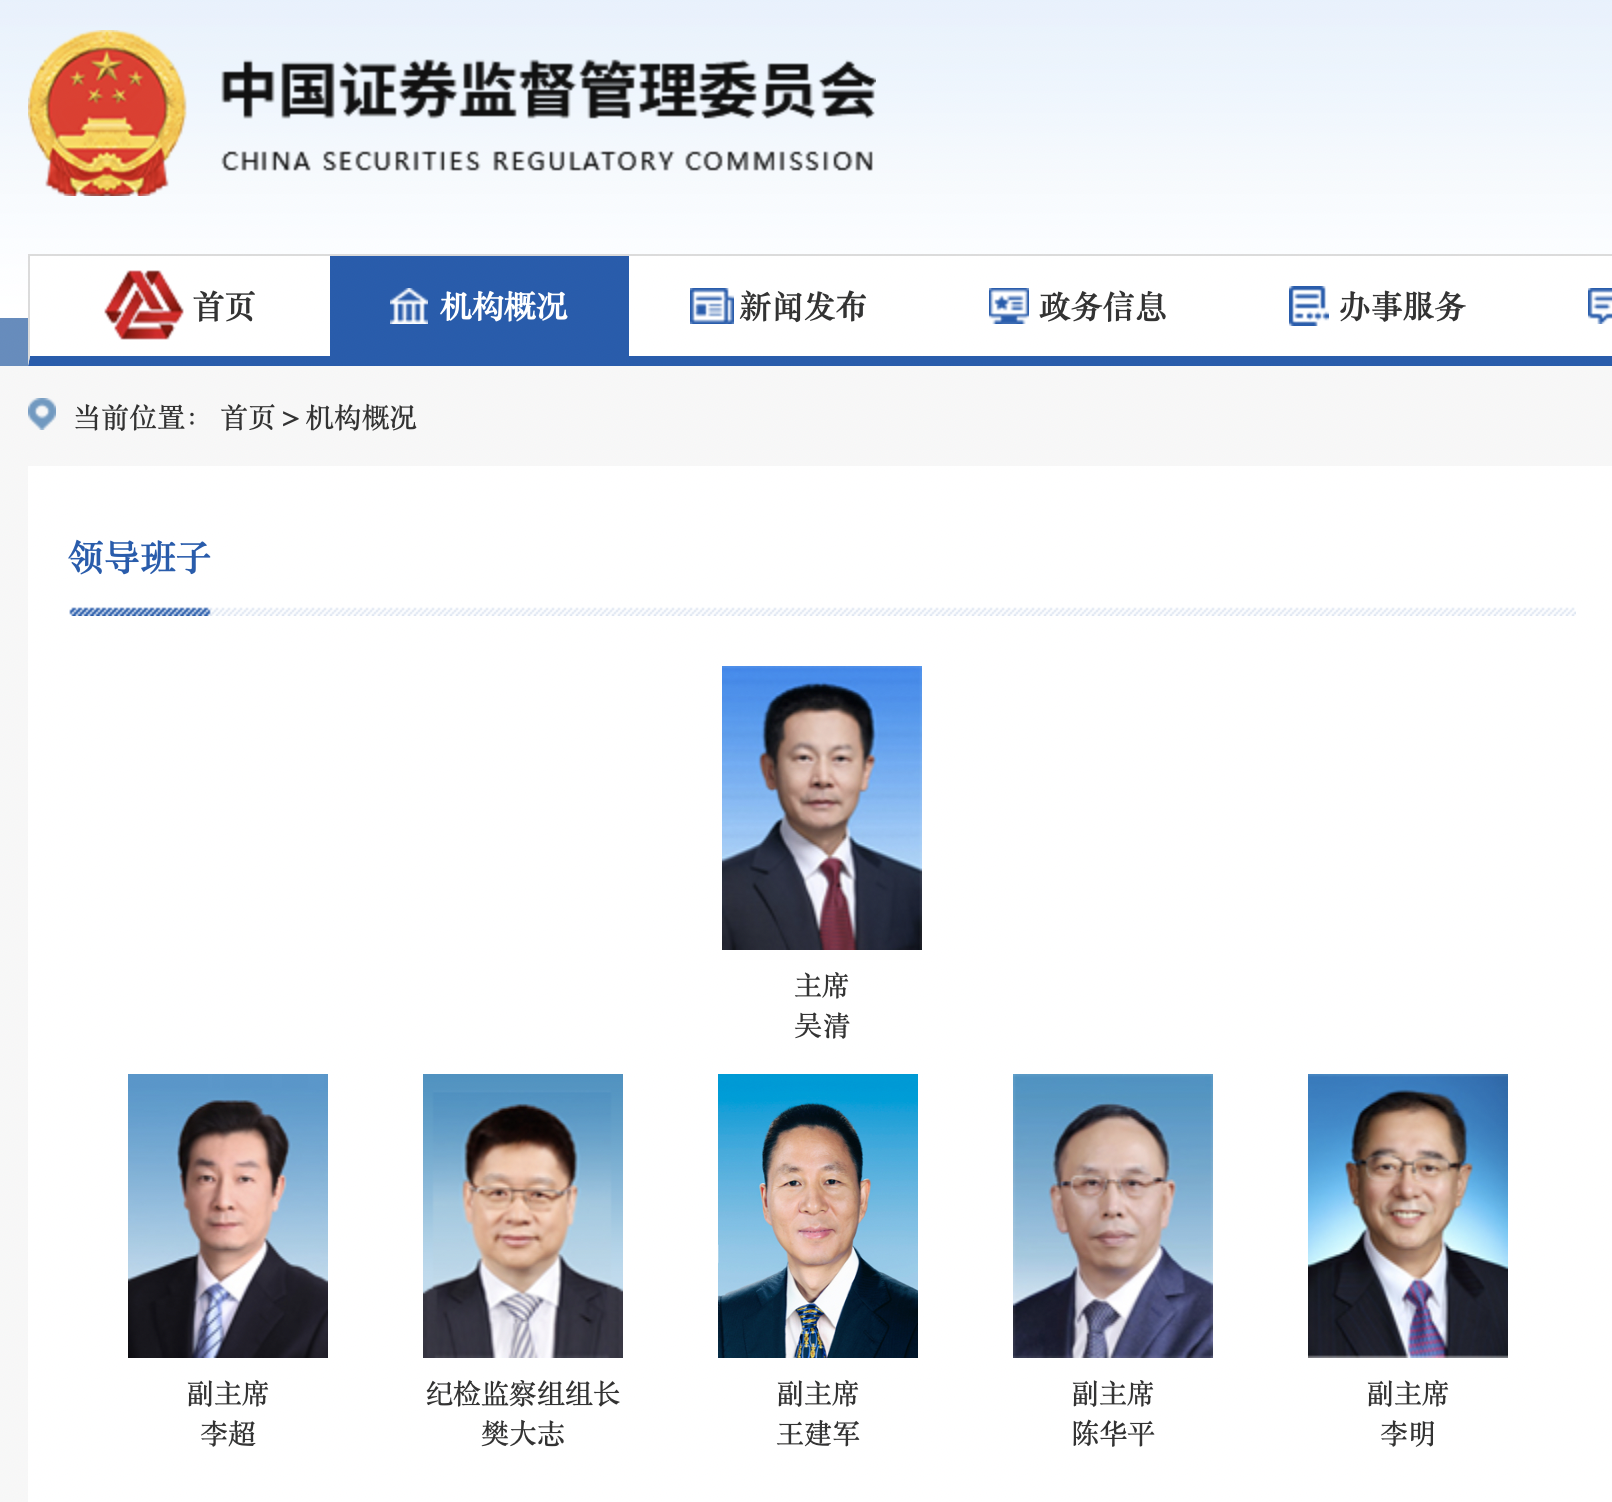Click the monitor icon beside 政务信息

pos(1008,306)
